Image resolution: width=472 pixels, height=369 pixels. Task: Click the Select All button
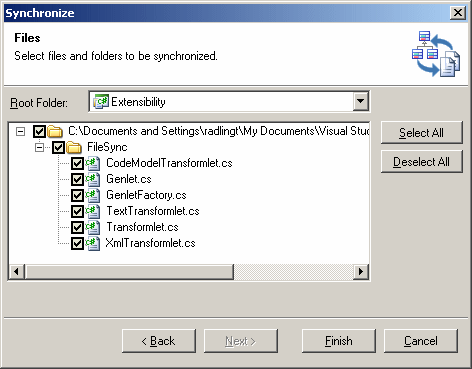421,133
